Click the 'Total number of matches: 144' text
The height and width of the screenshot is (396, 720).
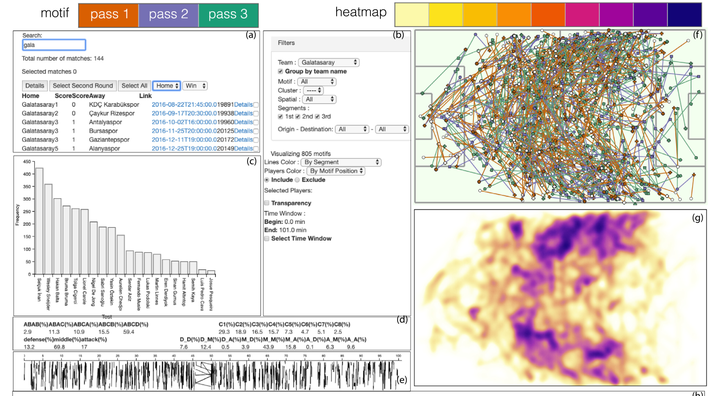coord(62,58)
